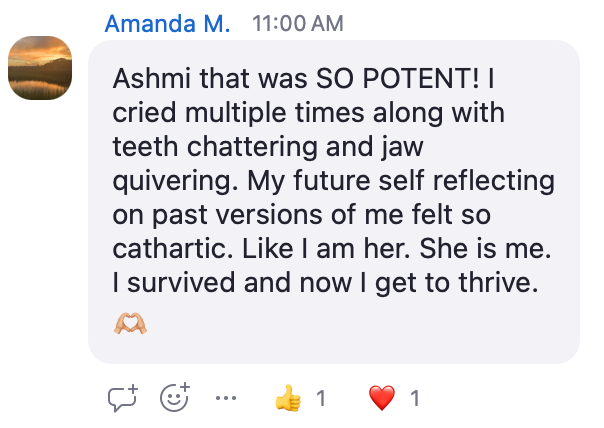Open the more options ellipsis menu

click(227, 398)
